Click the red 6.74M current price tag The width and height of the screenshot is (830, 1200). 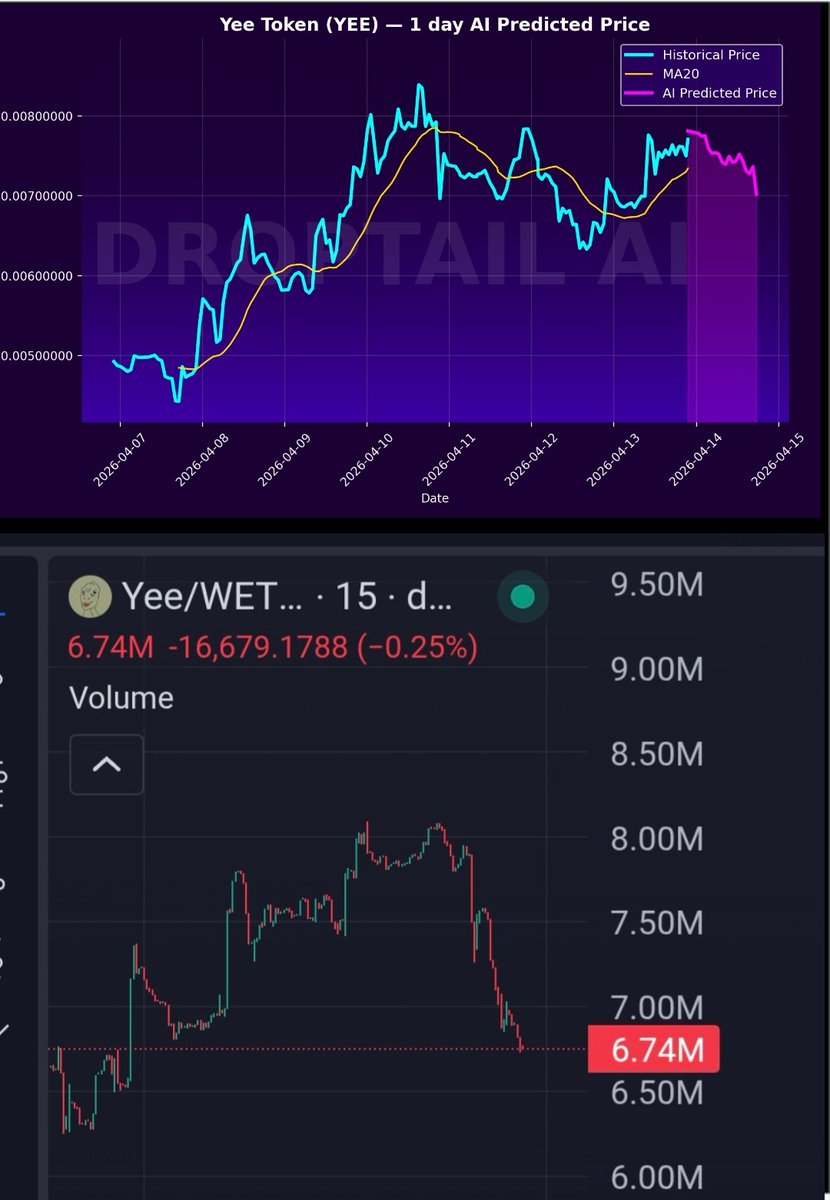click(653, 1050)
